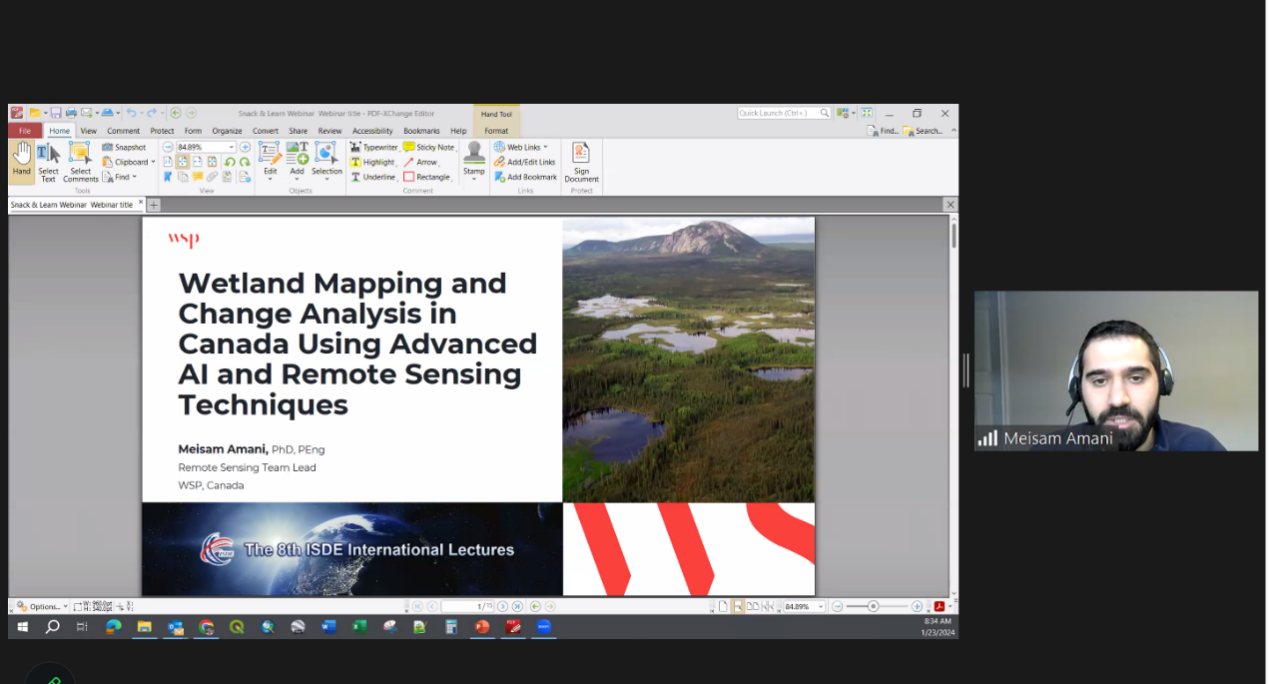Click the Open folder icon in quick access toolbar
1269x684 pixels.
34,113
